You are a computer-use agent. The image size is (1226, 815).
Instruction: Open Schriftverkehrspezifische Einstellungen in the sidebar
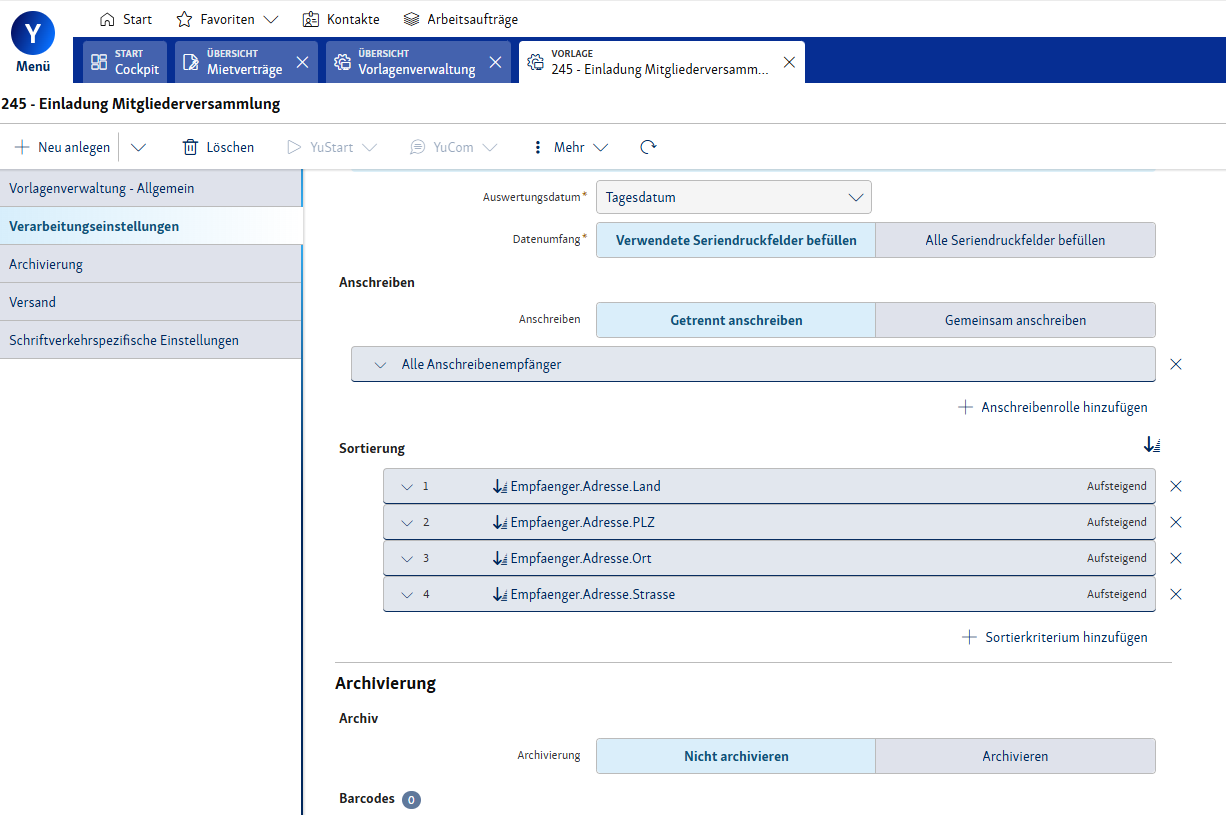click(124, 340)
